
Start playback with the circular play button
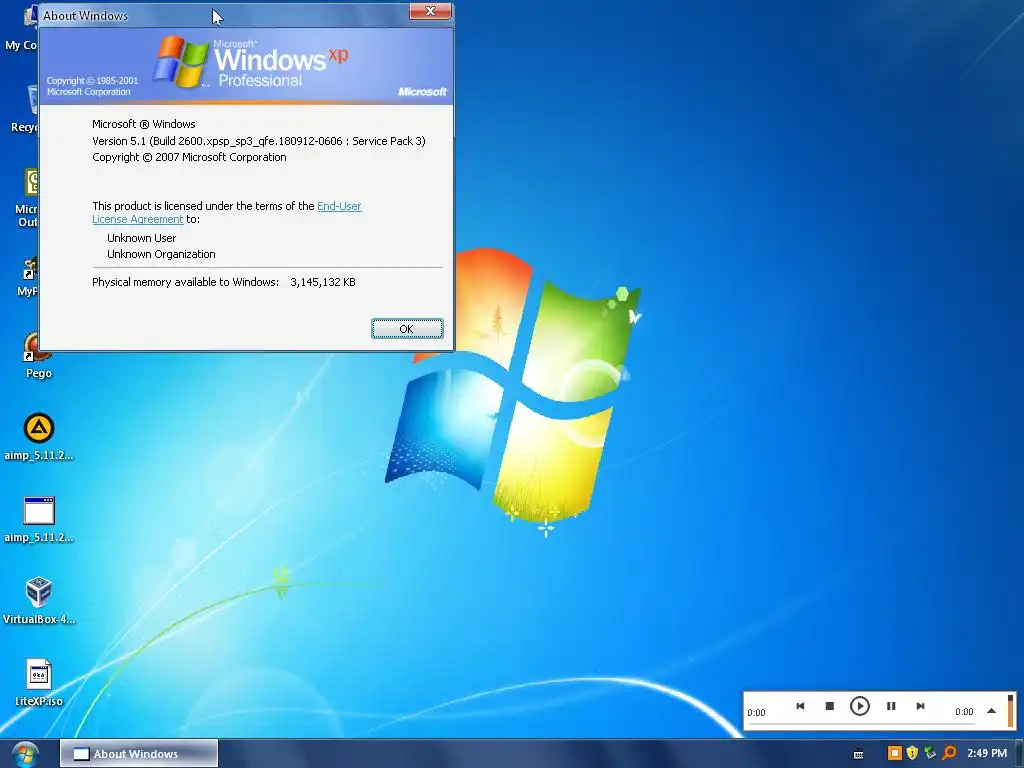pyautogui.click(x=859, y=706)
